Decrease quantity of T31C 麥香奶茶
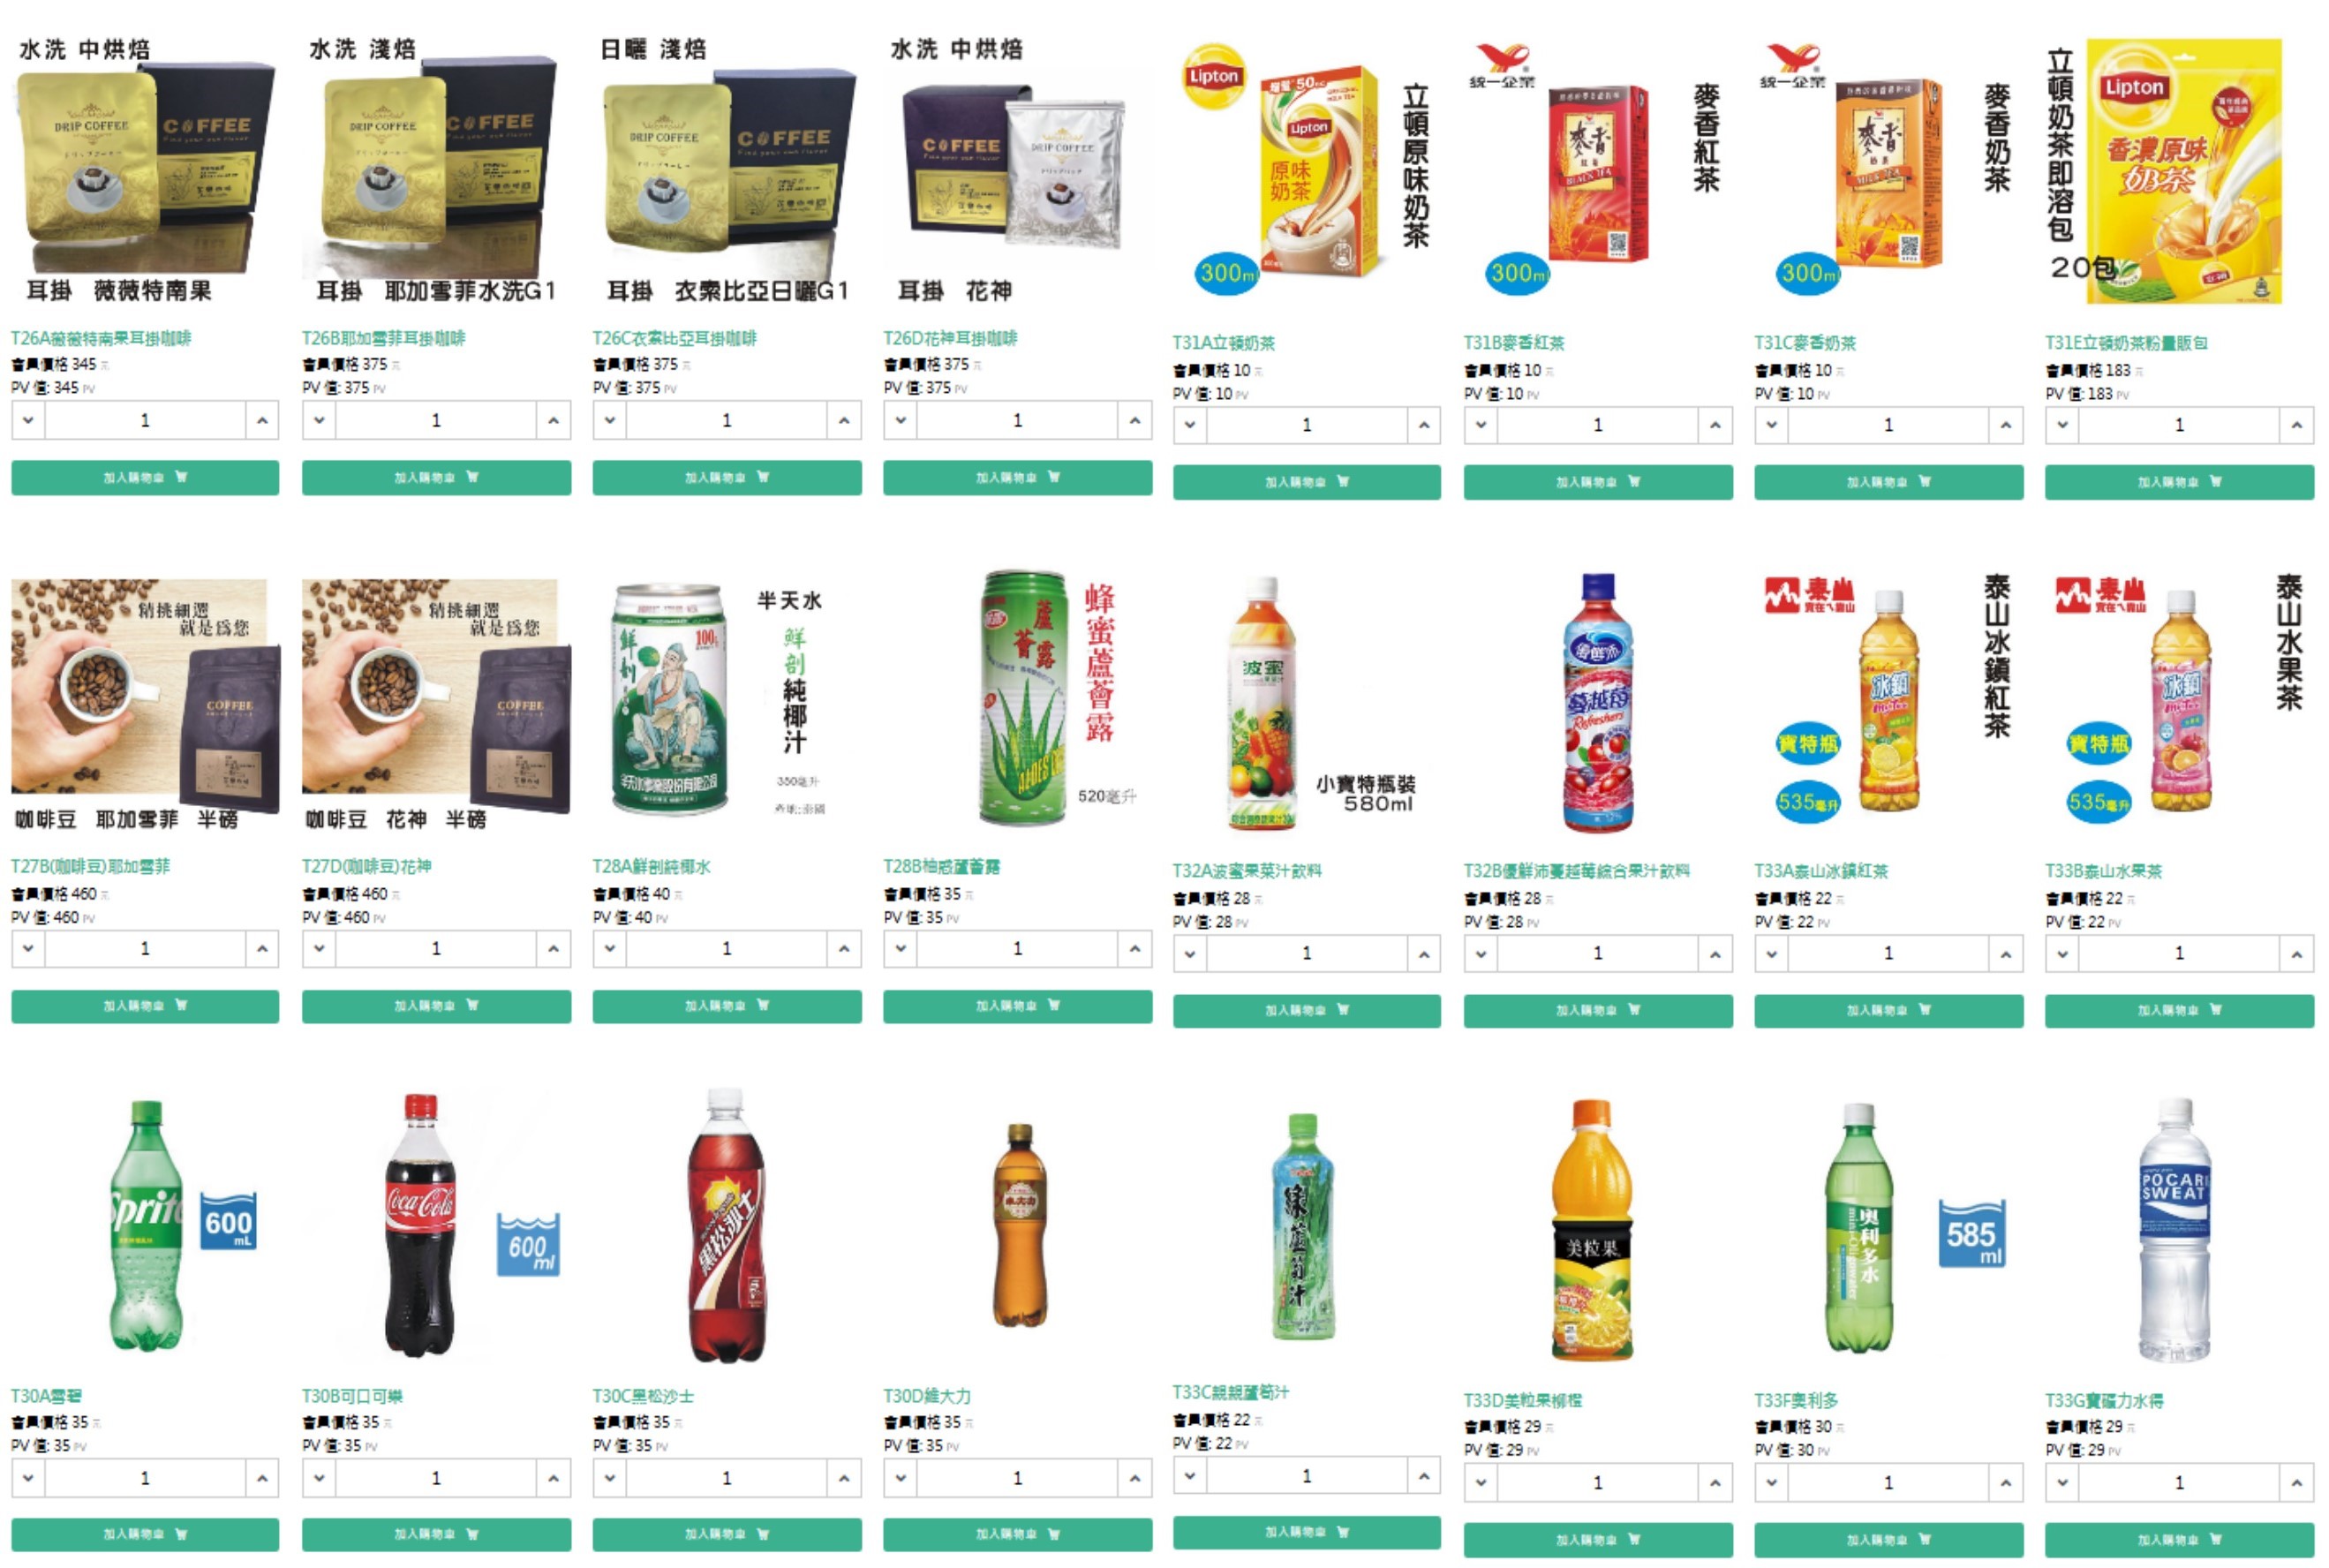Screen dimensions: 2329x1568 pos(1772,426)
